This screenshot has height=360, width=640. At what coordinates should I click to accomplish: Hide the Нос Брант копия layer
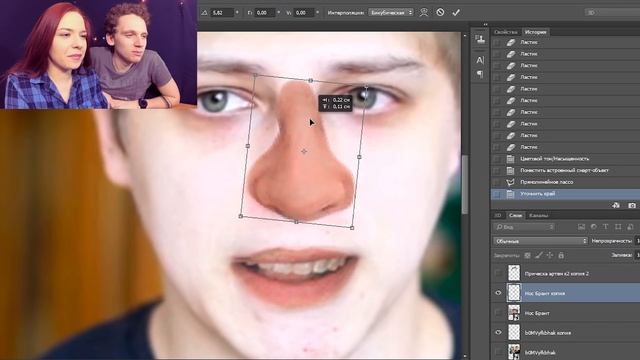(x=498, y=293)
